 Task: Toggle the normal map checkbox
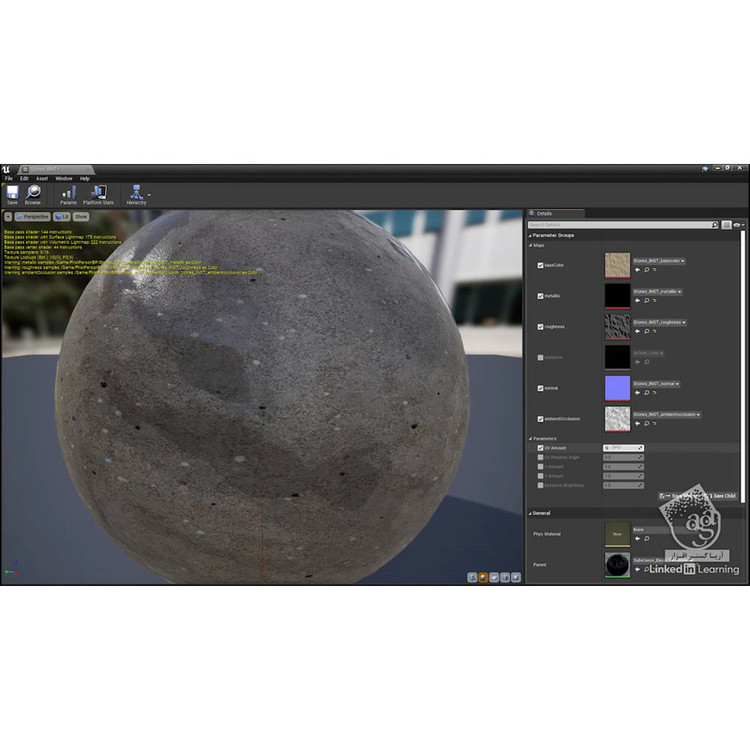point(541,388)
